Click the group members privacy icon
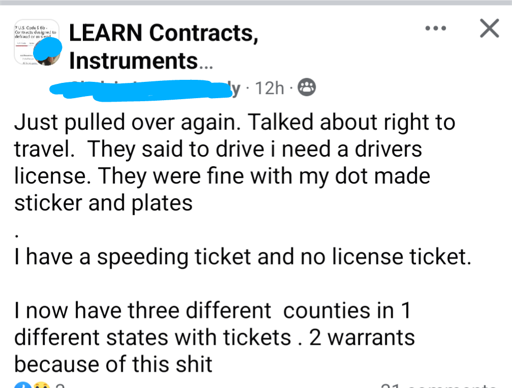The width and height of the screenshot is (512, 388). point(306,88)
